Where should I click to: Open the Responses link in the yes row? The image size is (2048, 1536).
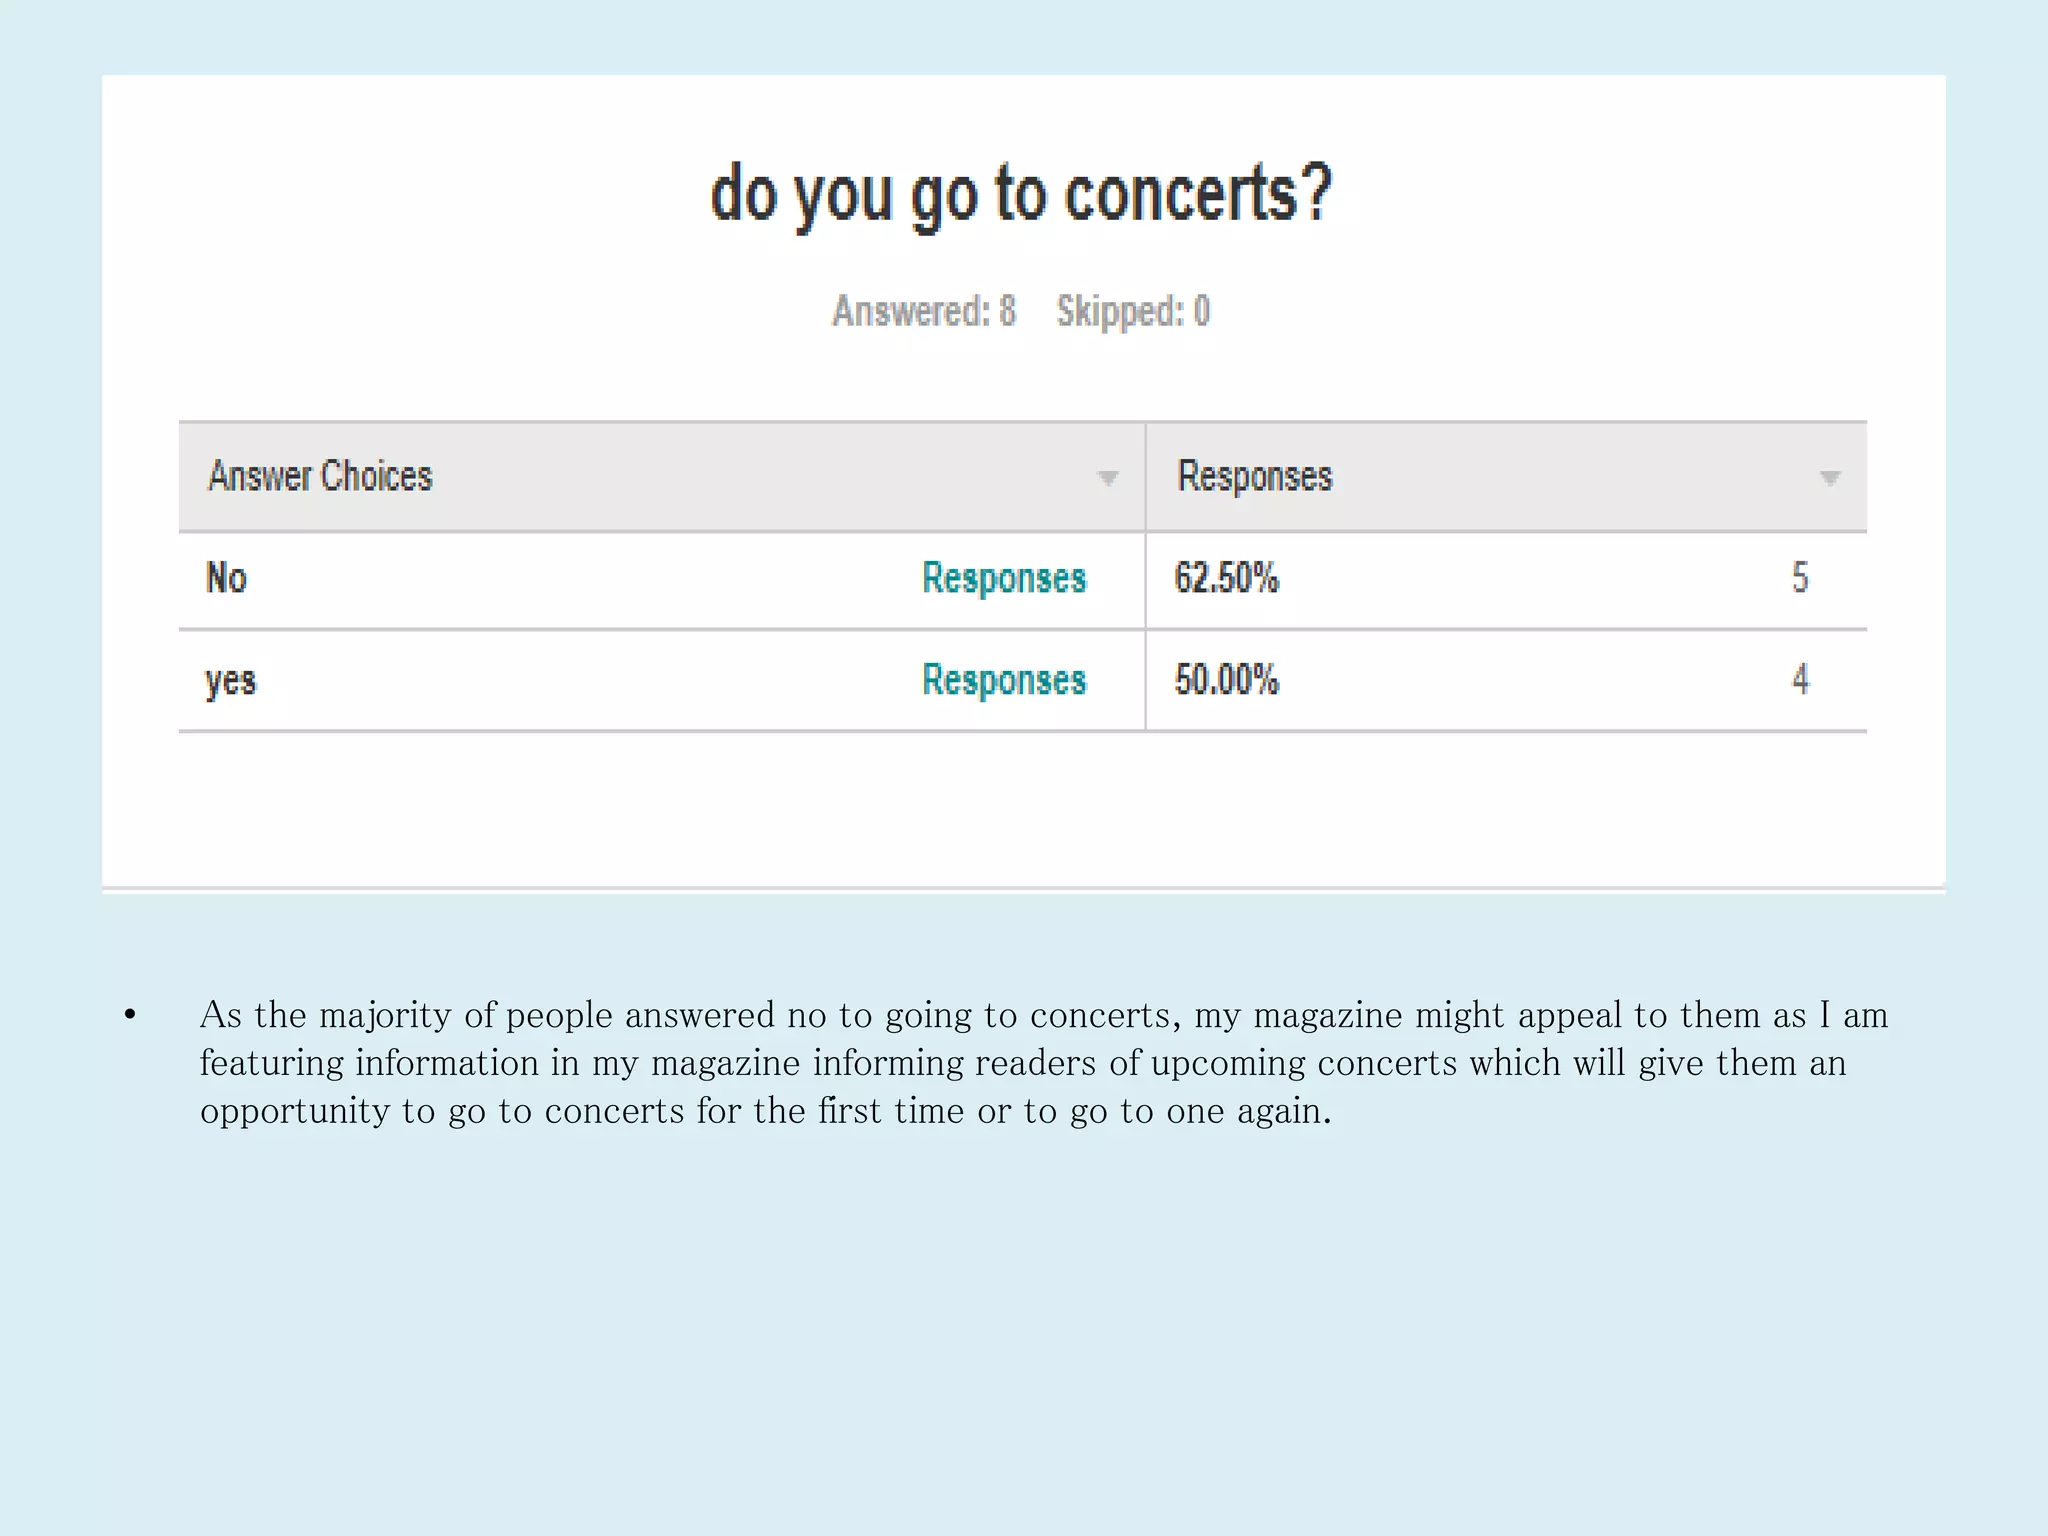point(1004,681)
